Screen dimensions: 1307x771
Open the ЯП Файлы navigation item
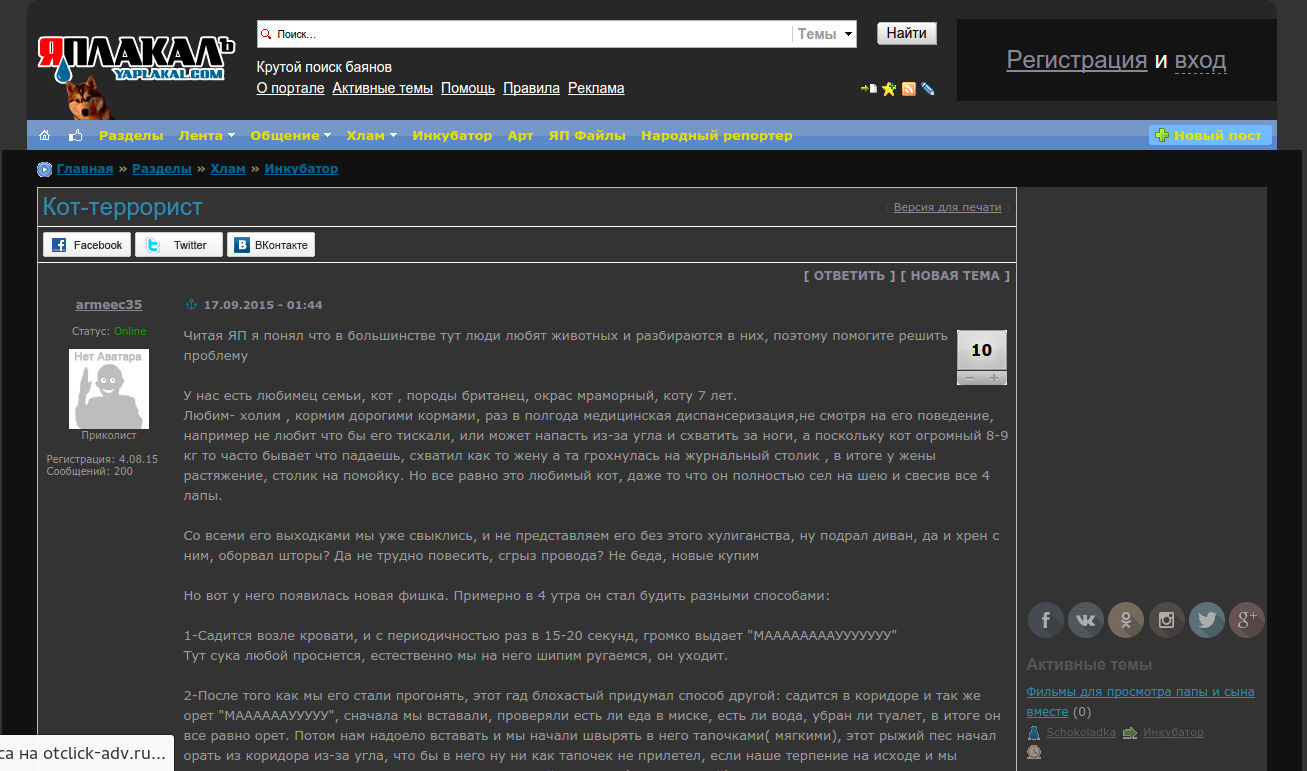coord(588,135)
